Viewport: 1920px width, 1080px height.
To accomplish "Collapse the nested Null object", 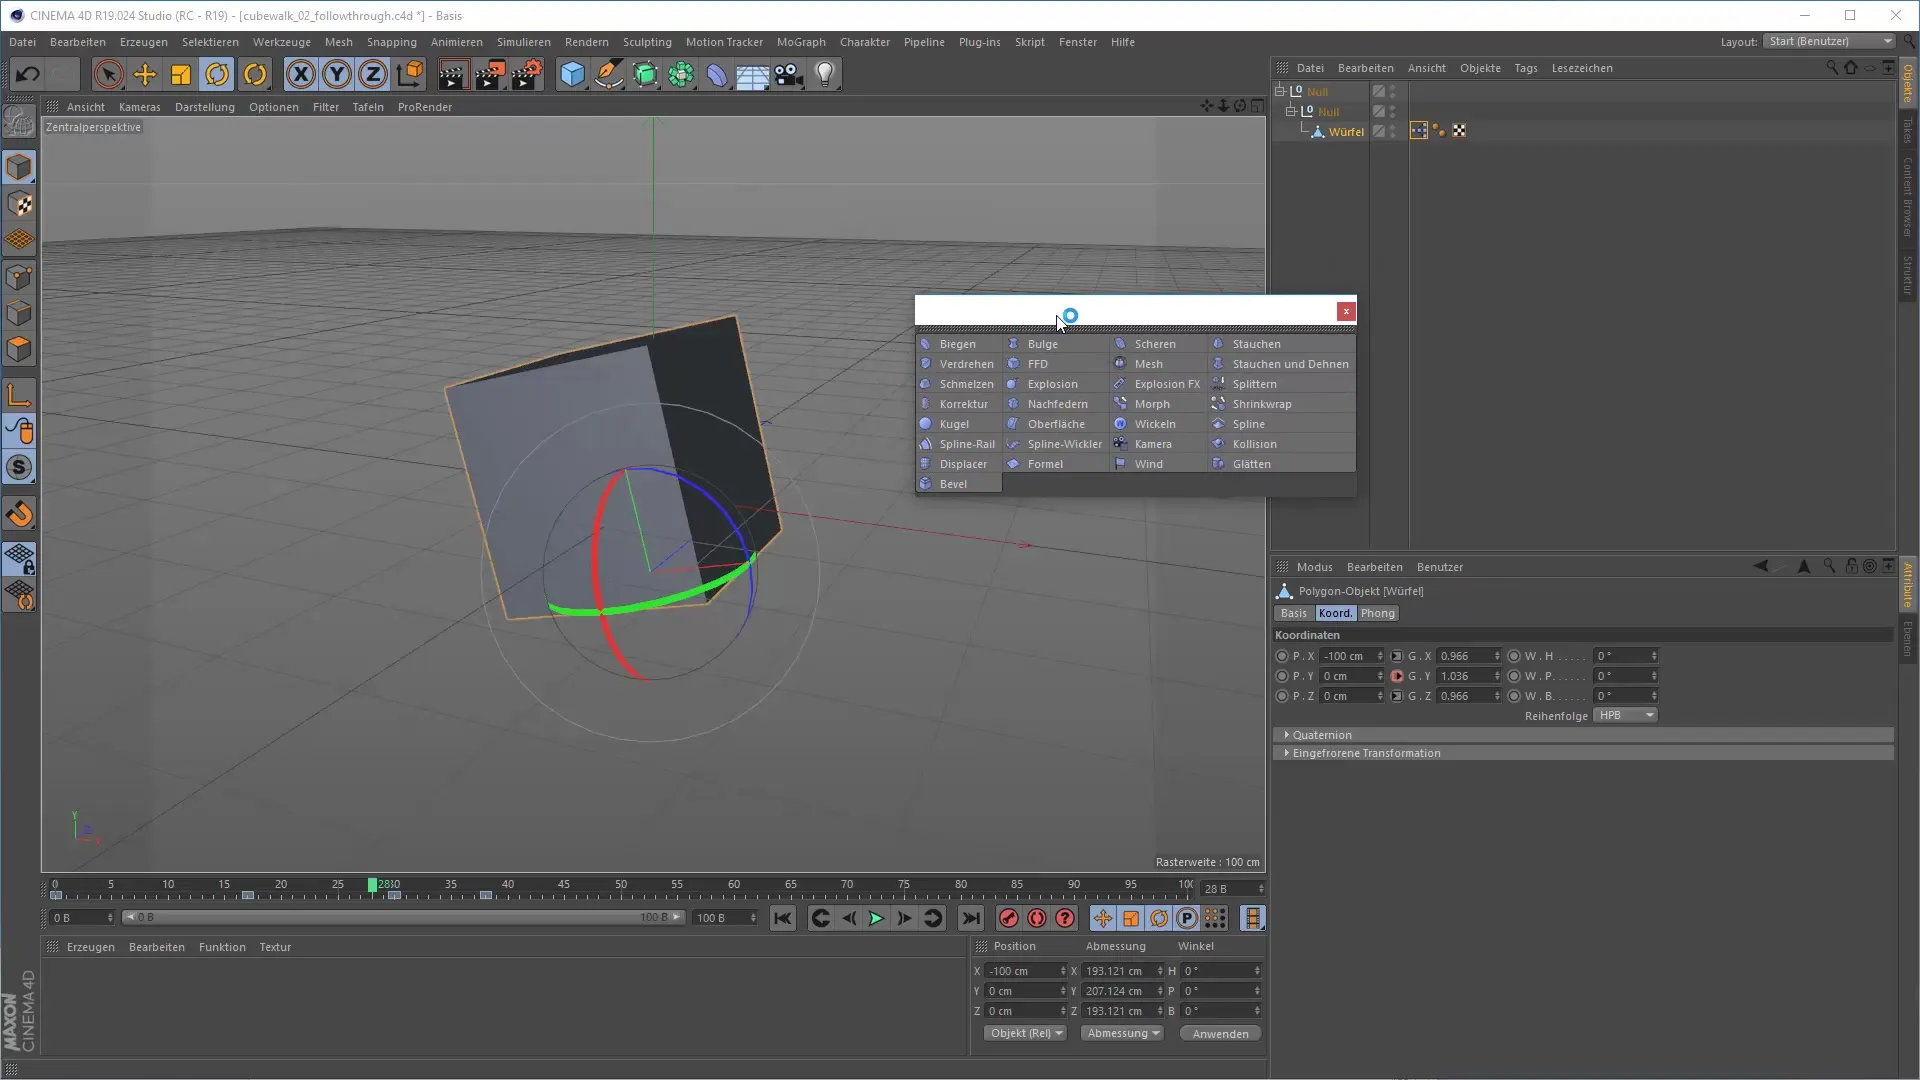I will coord(1290,111).
